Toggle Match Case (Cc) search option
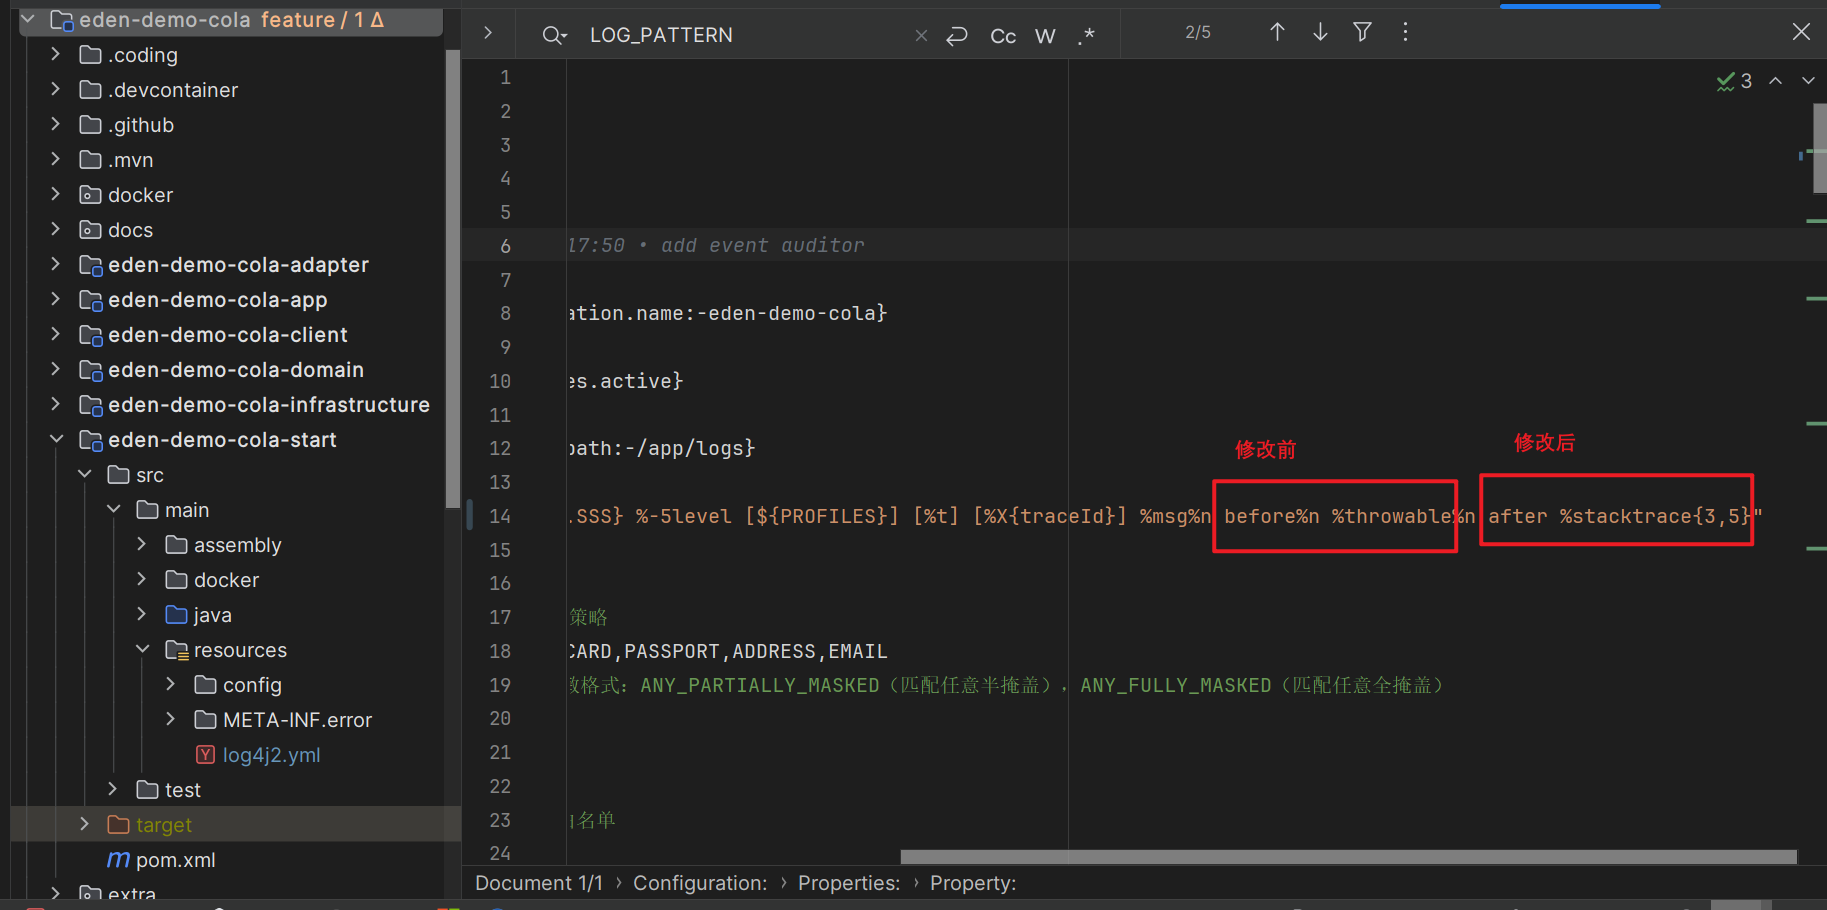The width and height of the screenshot is (1827, 910). [x=1003, y=36]
